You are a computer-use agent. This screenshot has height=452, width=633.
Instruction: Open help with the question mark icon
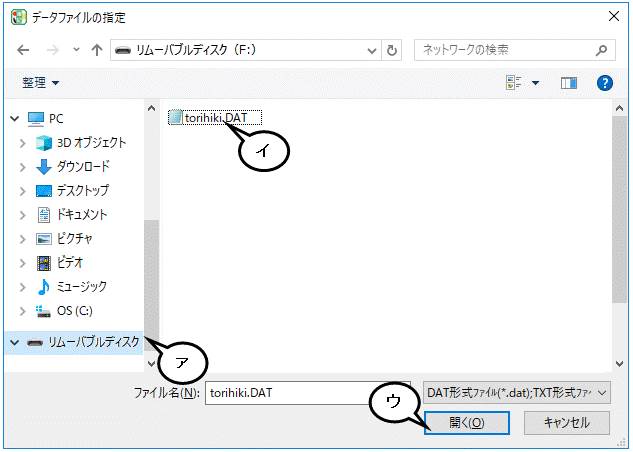click(x=604, y=83)
